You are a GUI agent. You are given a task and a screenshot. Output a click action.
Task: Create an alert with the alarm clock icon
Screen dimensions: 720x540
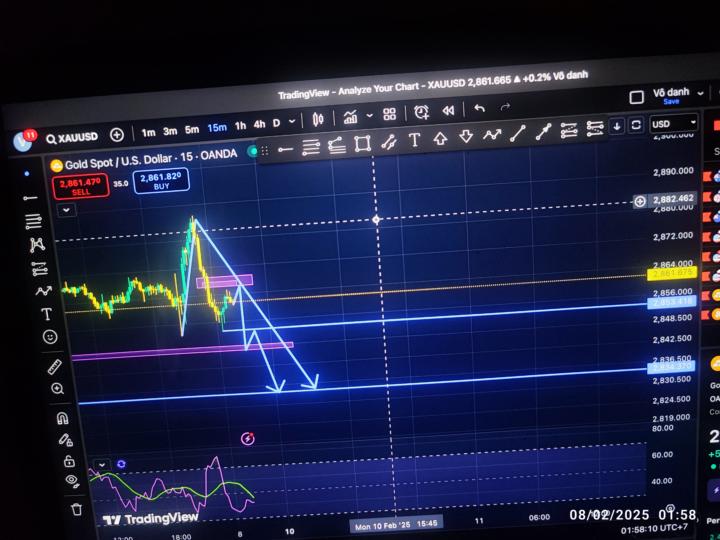coord(422,112)
